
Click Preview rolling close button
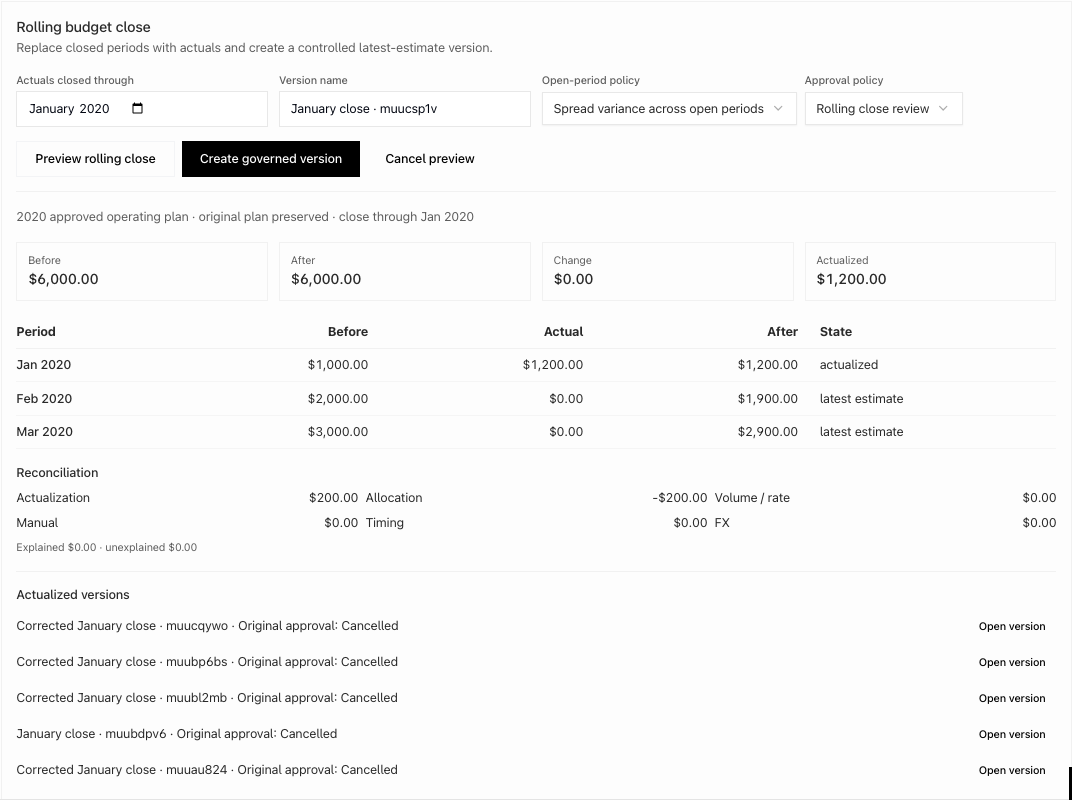(x=96, y=159)
